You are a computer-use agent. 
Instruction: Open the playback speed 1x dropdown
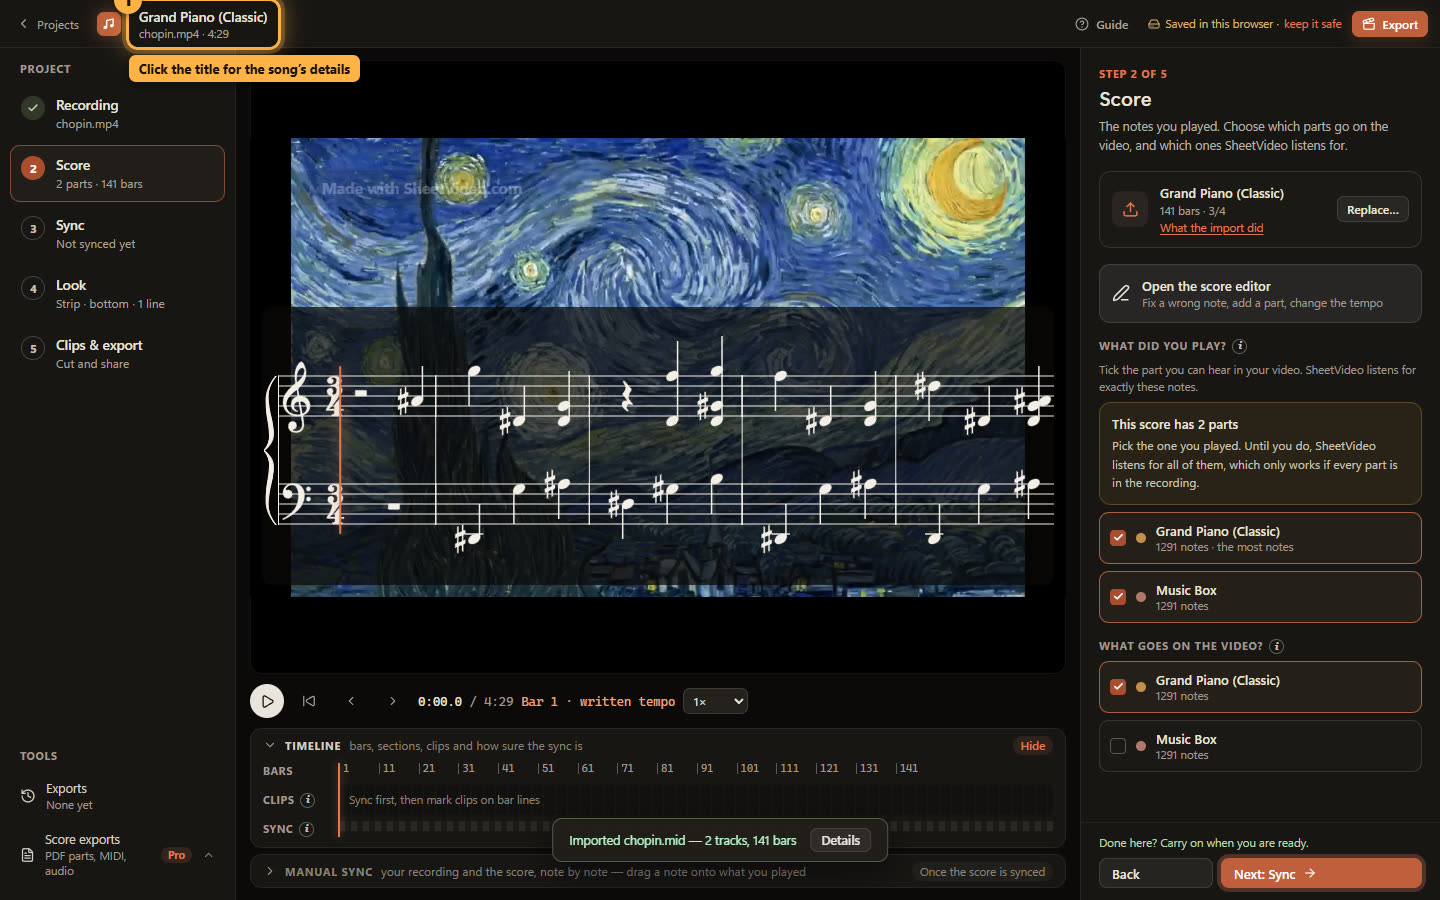(715, 701)
